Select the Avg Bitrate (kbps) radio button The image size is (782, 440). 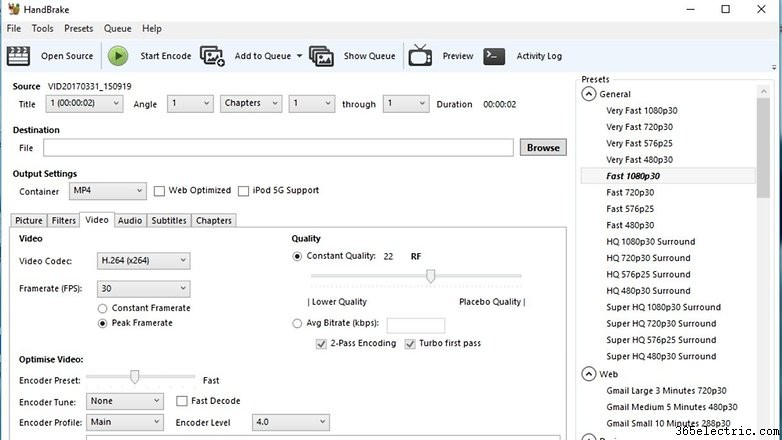[297, 323]
